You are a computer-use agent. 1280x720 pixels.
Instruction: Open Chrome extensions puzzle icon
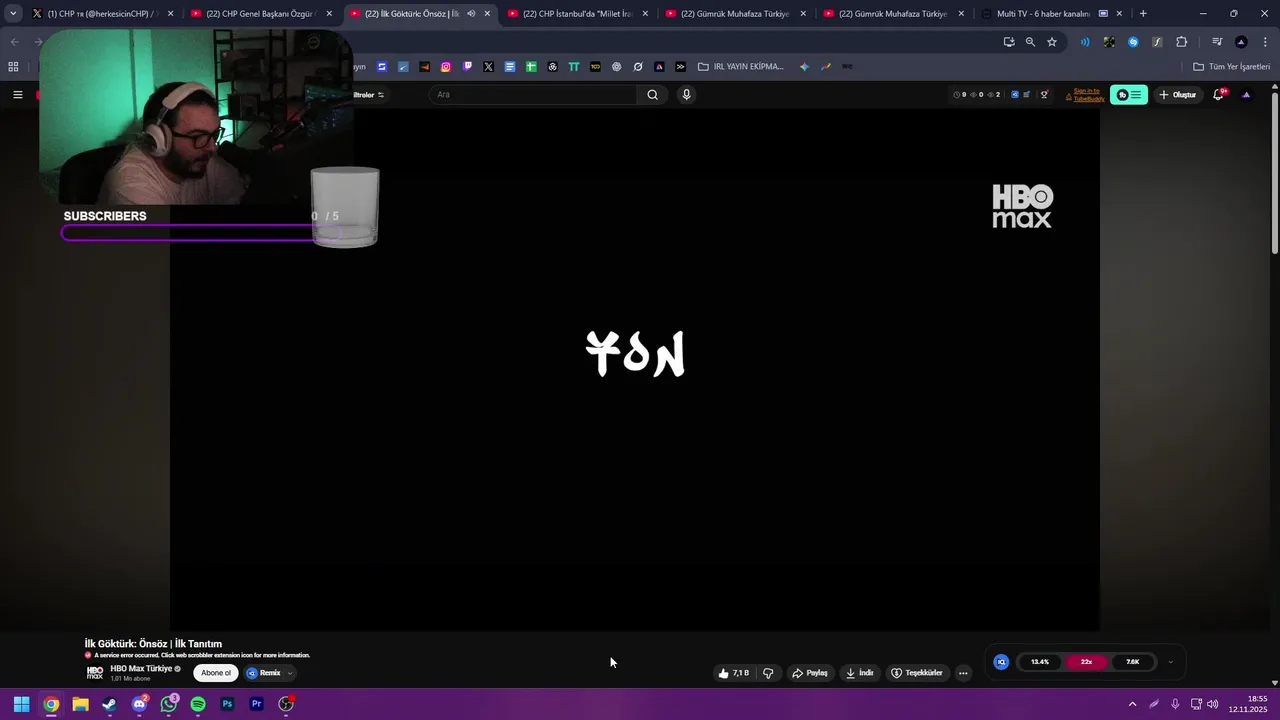coord(1181,42)
